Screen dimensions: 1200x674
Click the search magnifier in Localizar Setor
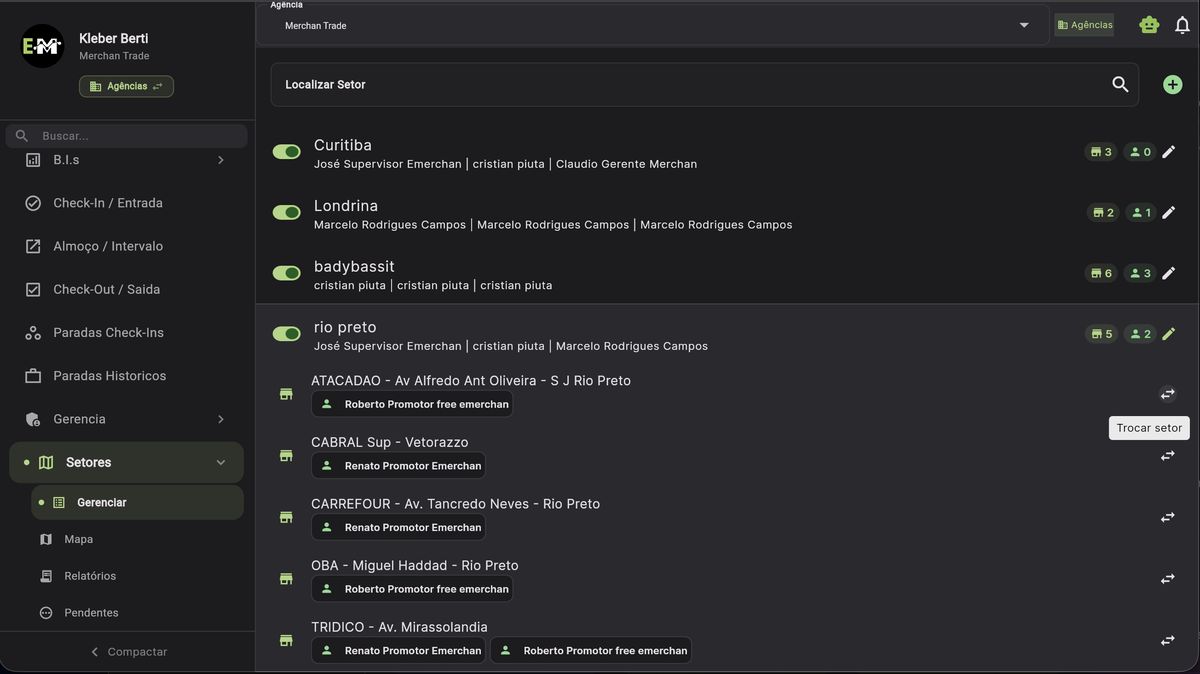click(1120, 85)
